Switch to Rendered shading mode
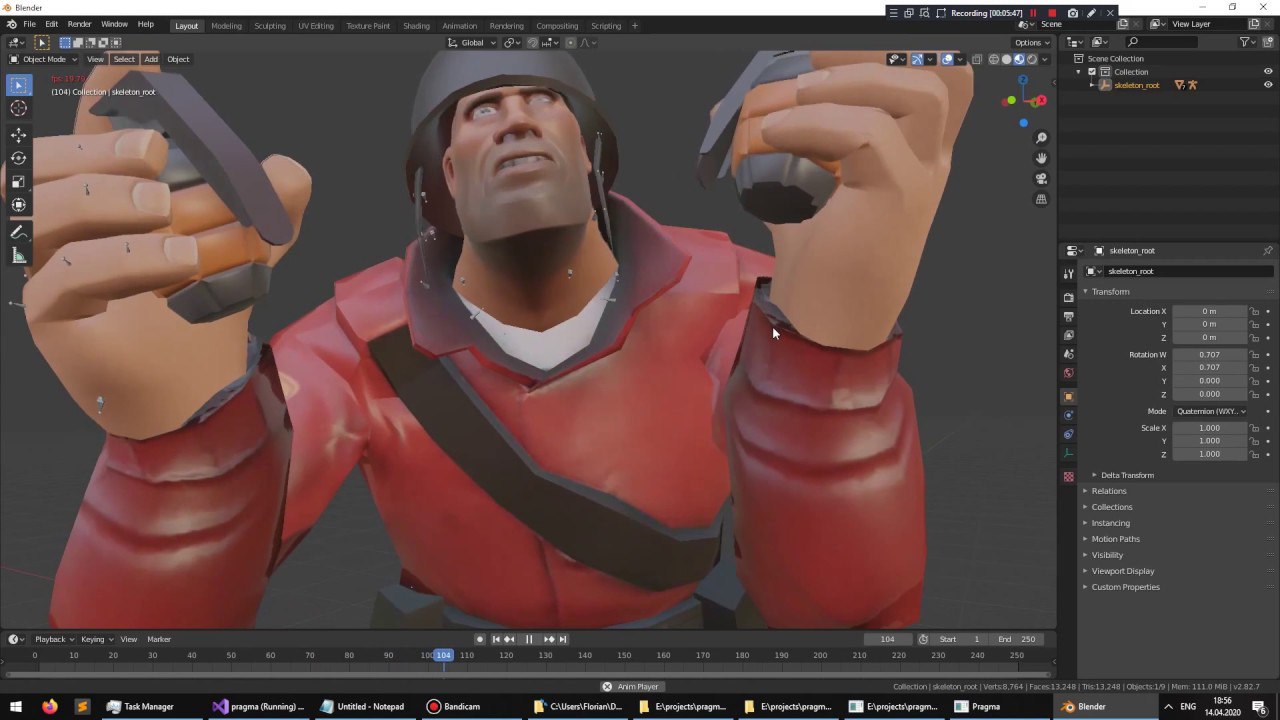This screenshot has width=1280, height=720. pos(1032,59)
